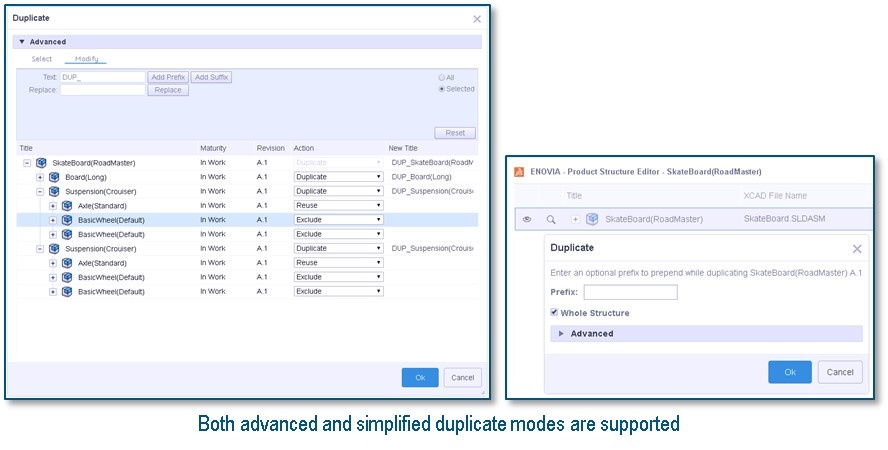Click the Text input field containing DUP_
This screenshot has height=450, width=888.
(103, 78)
